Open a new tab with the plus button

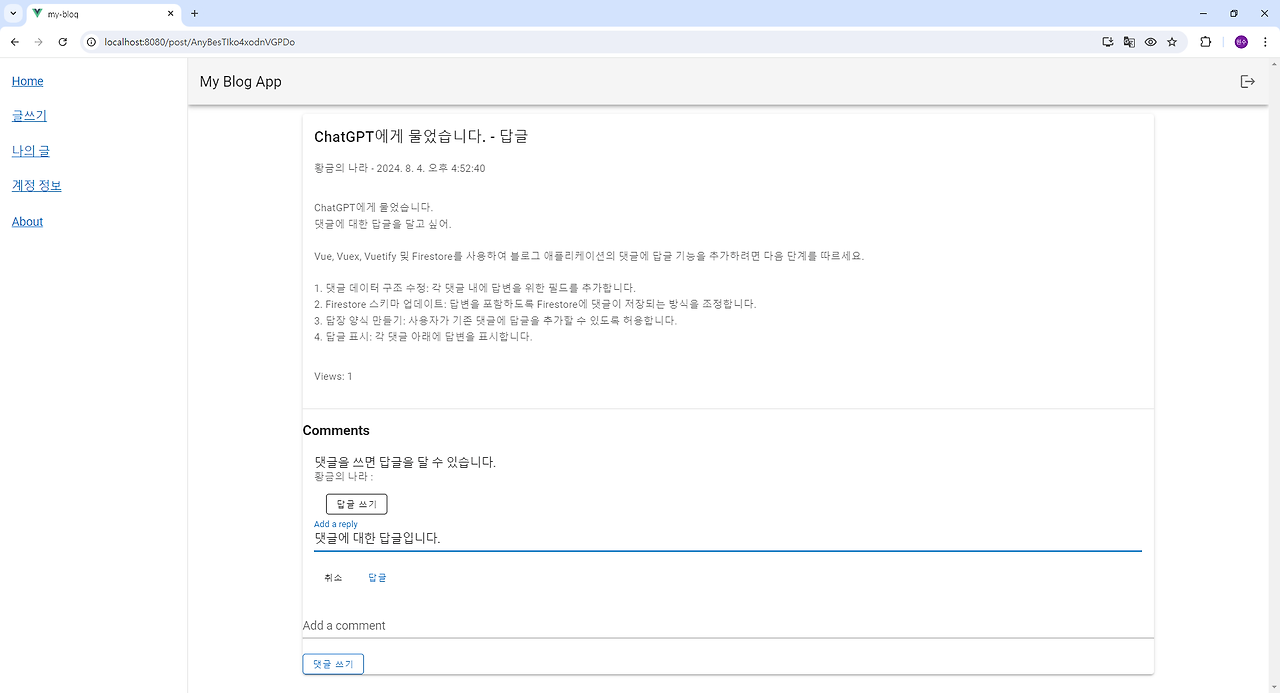pos(195,14)
